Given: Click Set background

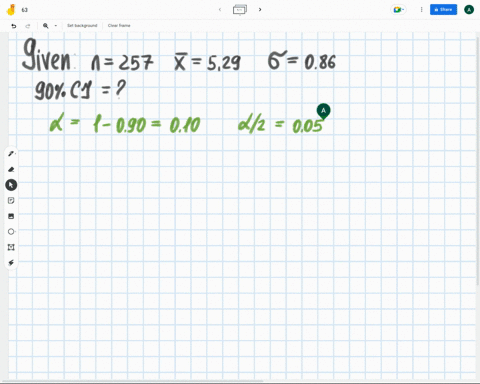Looking at the screenshot, I should point(82,26).
